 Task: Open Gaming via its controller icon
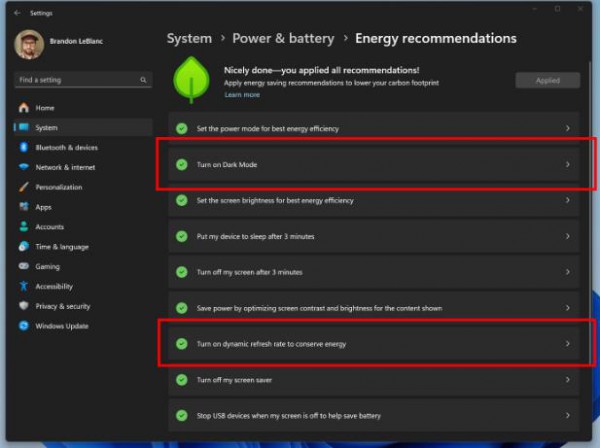(24, 267)
